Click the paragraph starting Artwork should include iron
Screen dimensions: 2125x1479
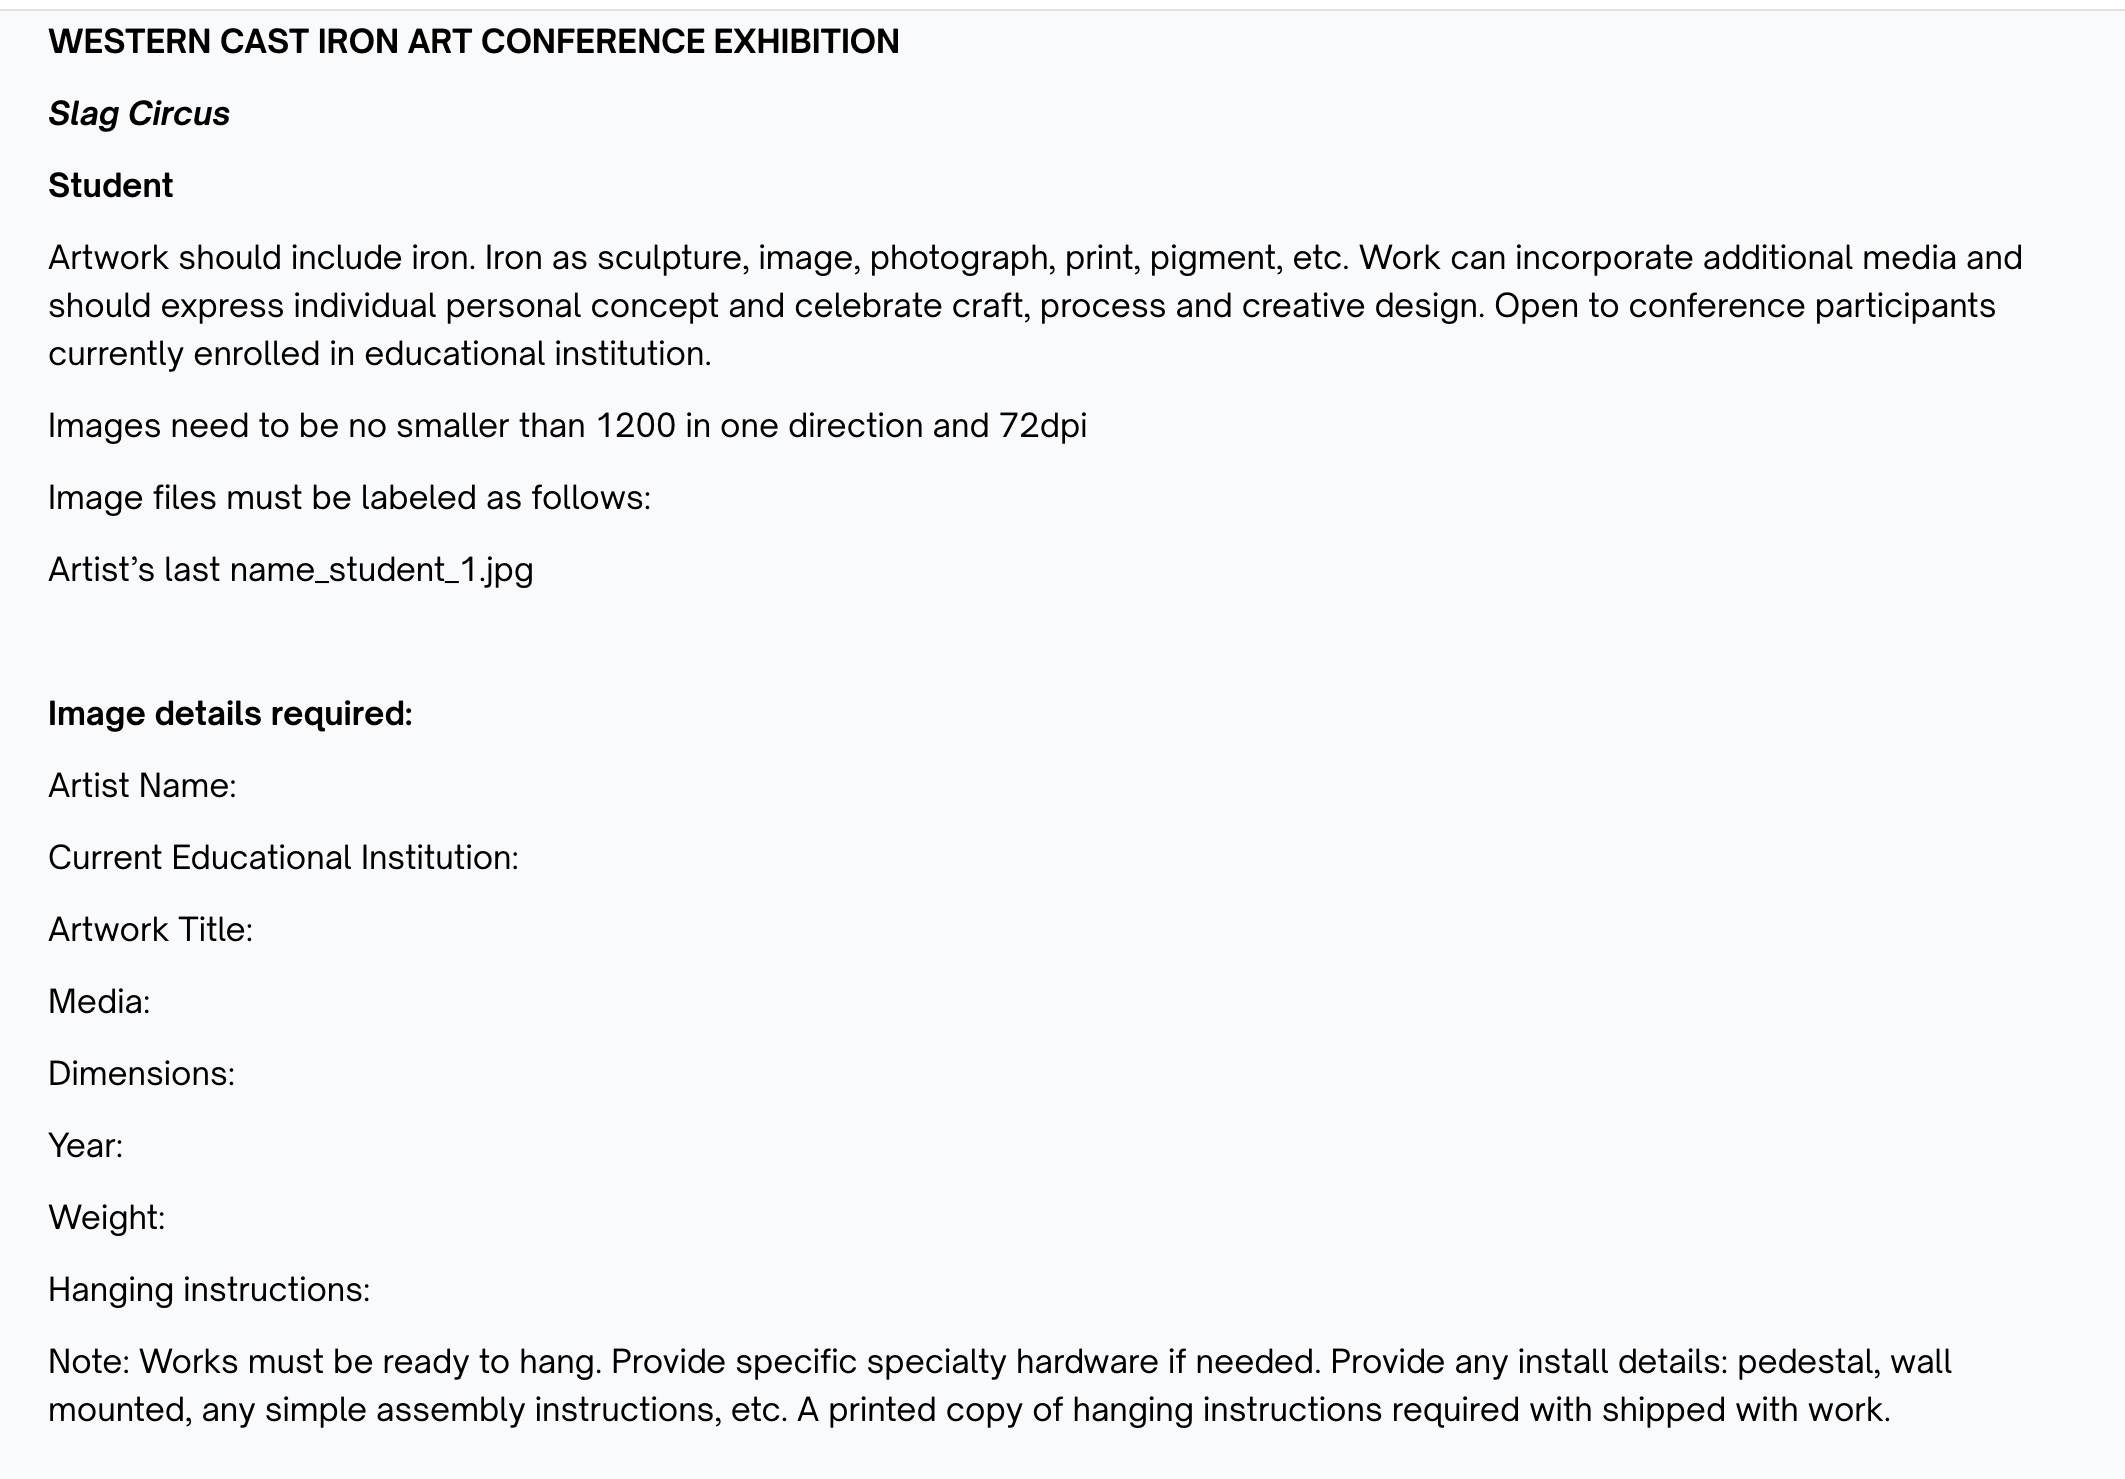coord(1035,306)
